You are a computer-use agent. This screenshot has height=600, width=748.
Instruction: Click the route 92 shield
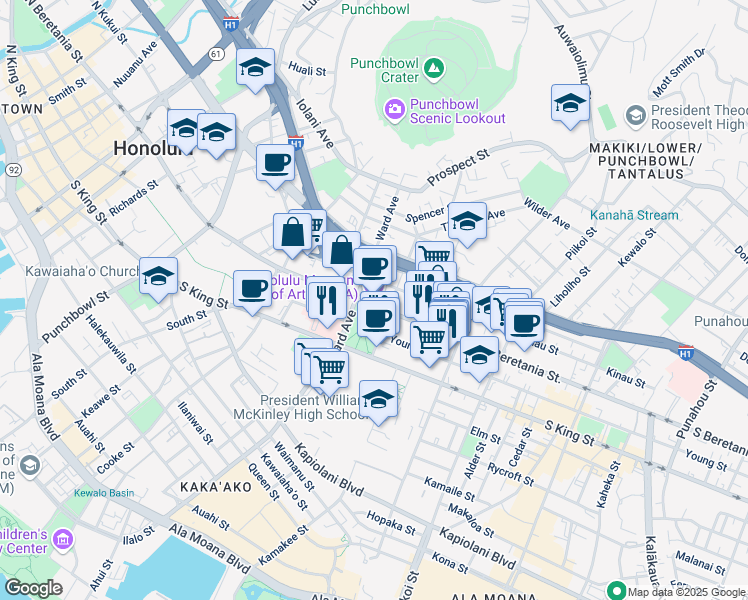(x=14, y=169)
